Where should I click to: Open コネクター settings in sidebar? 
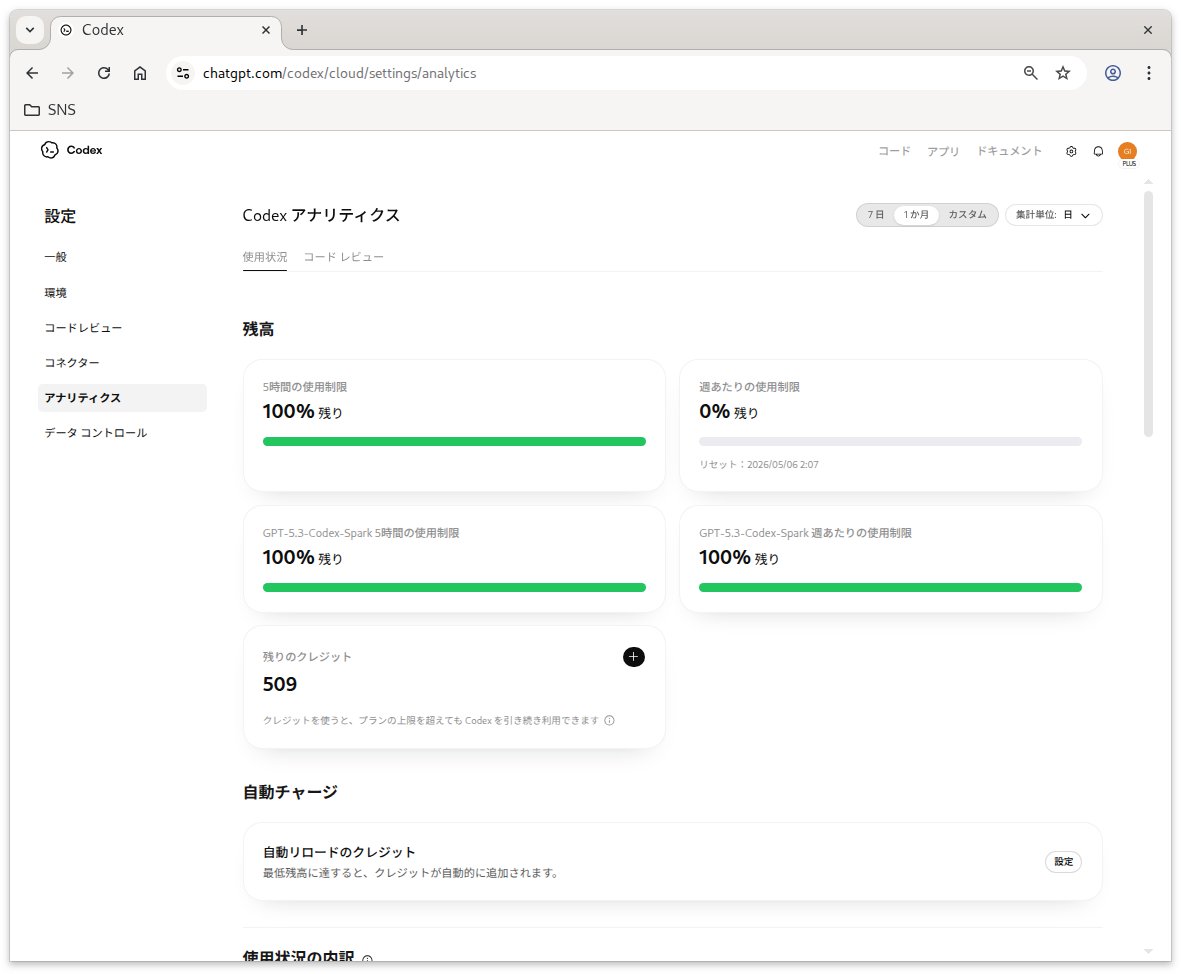pos(72,362)
